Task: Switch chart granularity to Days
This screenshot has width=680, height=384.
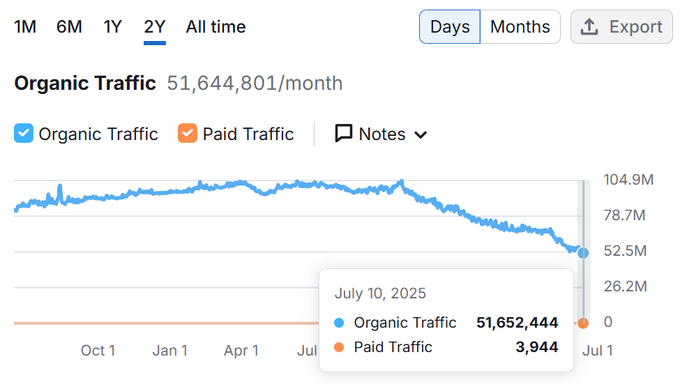Action: [x=450, y=27]
